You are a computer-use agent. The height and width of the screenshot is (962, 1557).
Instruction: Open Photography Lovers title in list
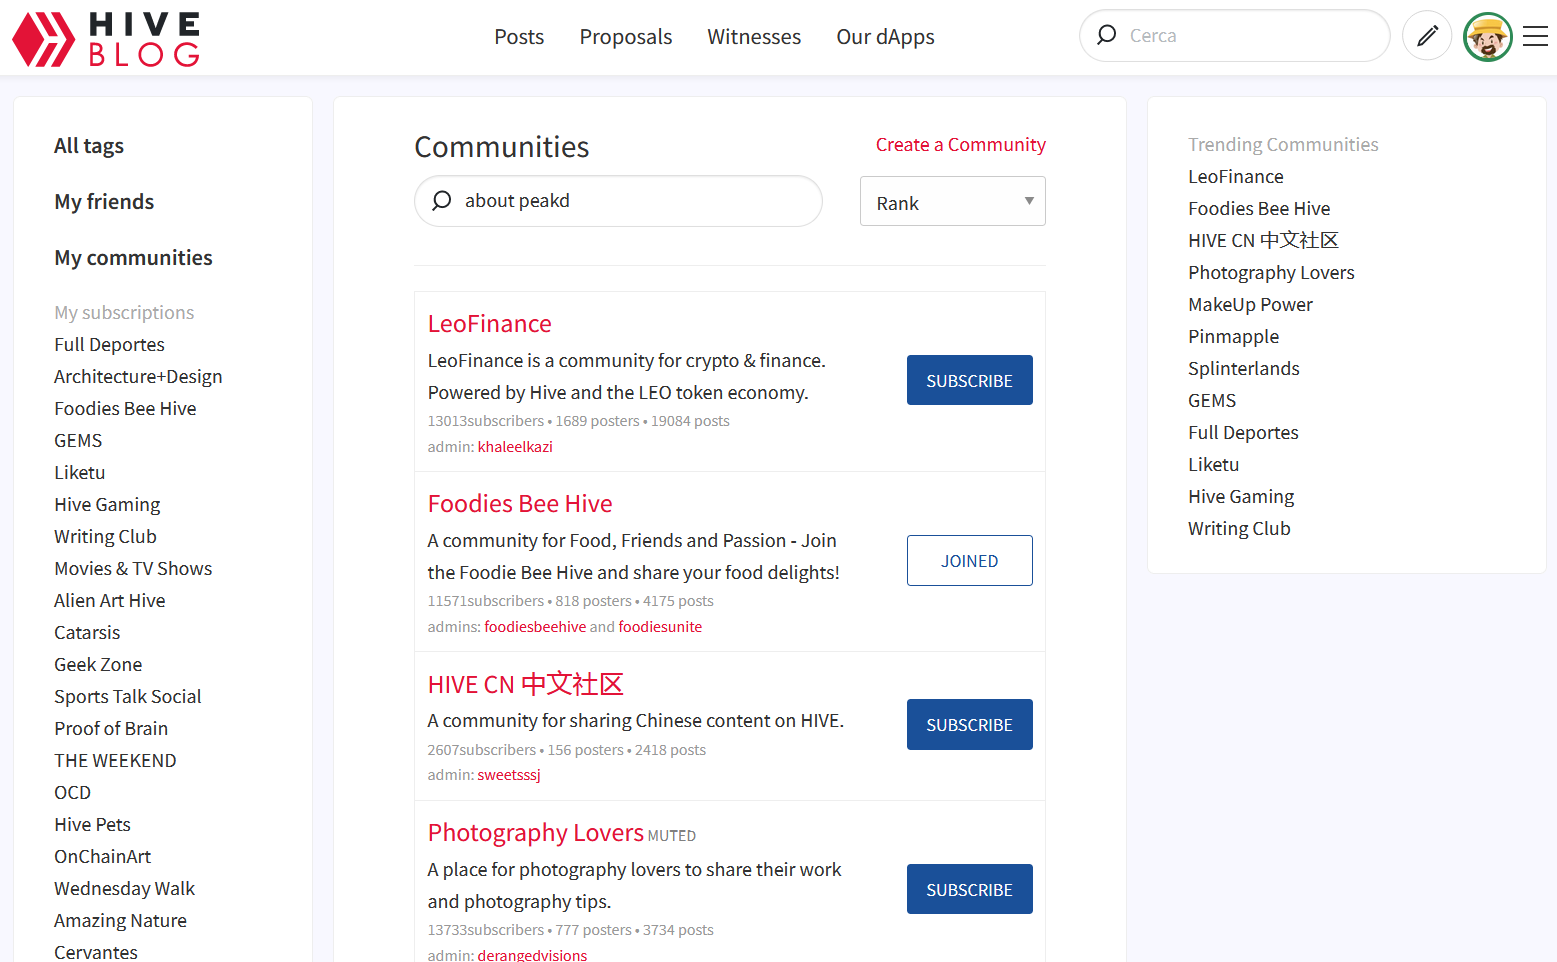click(x=536, y=833)
